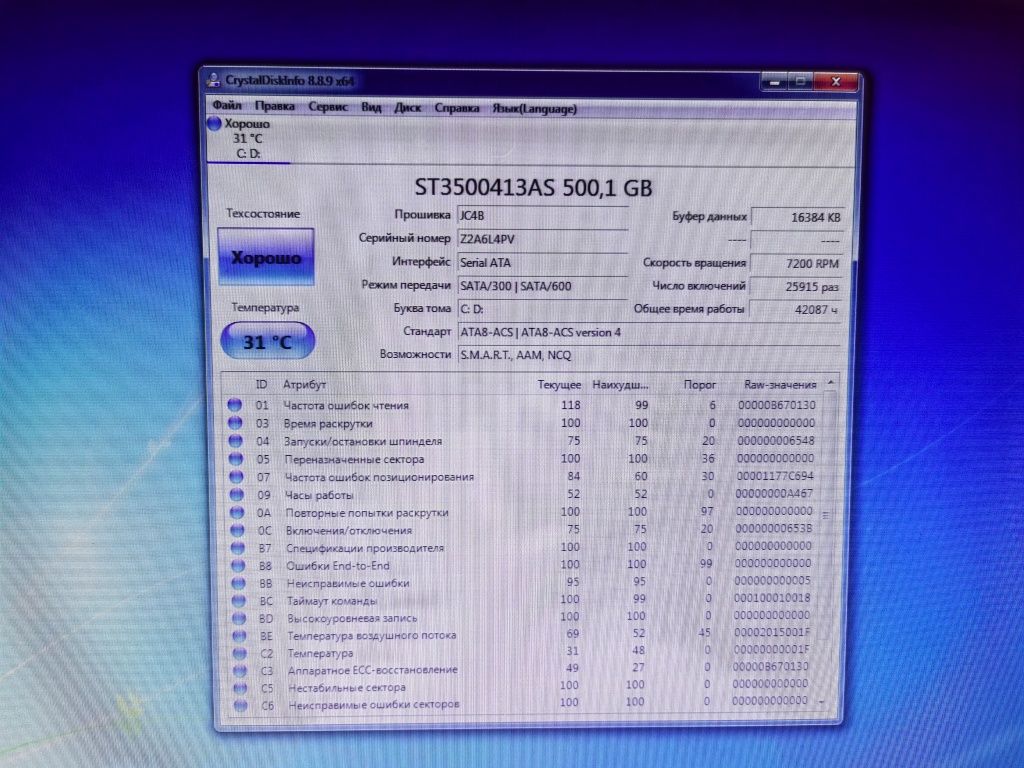Click the Raw-значения column header
The height and width of the screenshot is (768, 1024).
780,385
